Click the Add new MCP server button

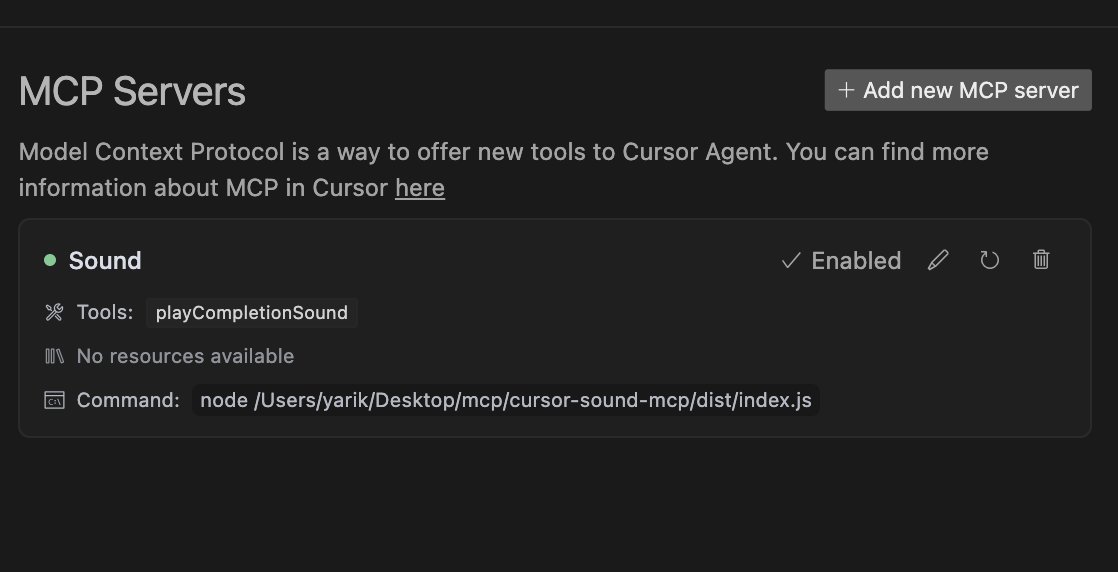pos(958,90)
